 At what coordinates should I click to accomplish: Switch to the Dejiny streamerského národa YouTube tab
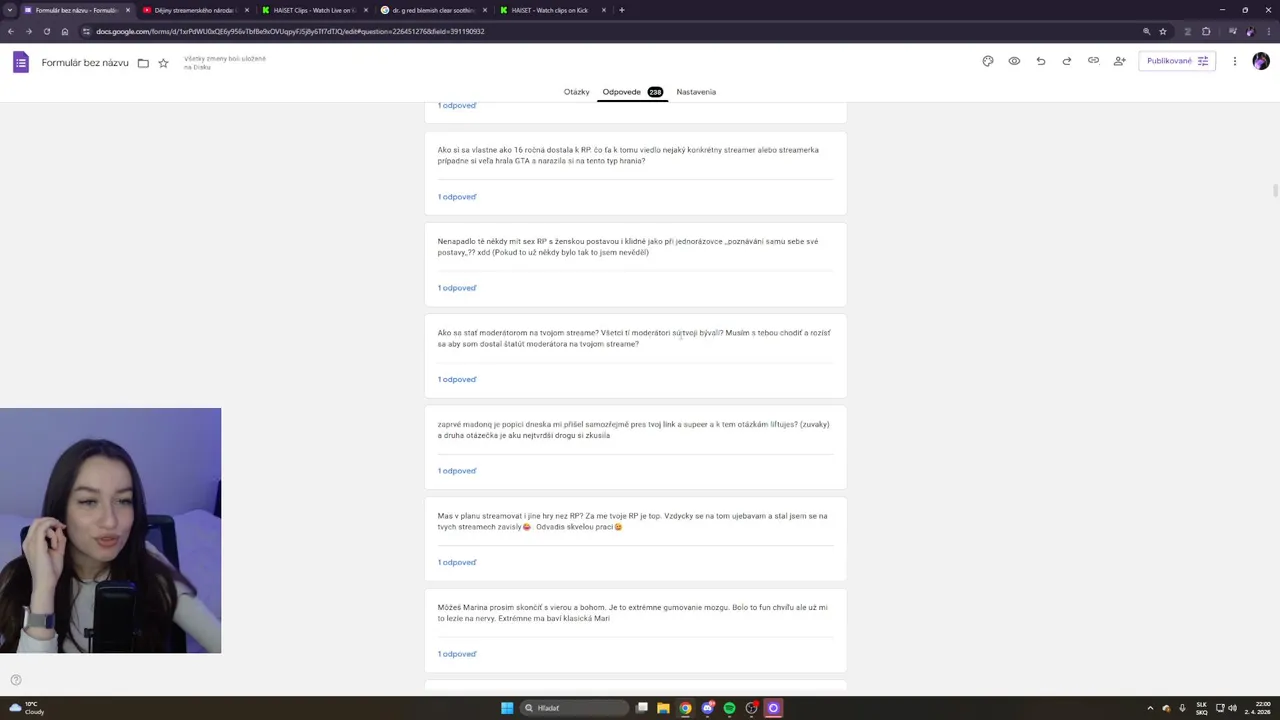193,10
